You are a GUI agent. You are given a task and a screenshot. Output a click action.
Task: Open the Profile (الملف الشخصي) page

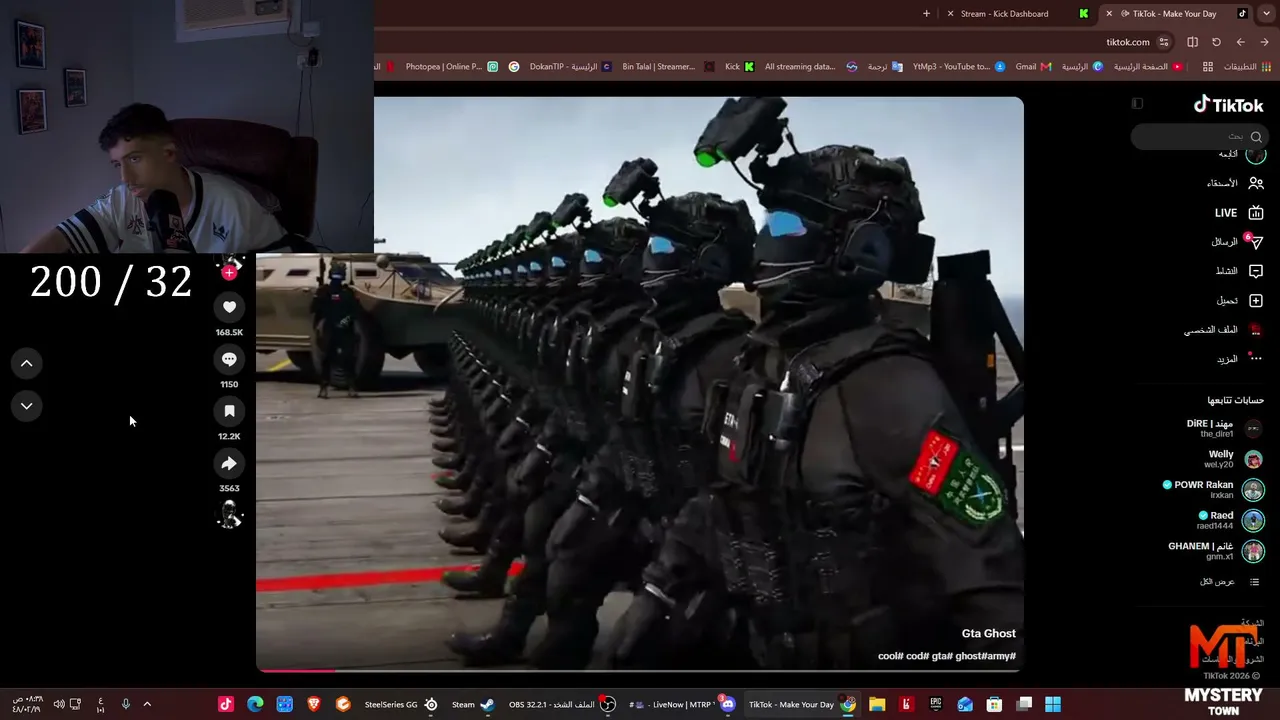[1223, 330]
